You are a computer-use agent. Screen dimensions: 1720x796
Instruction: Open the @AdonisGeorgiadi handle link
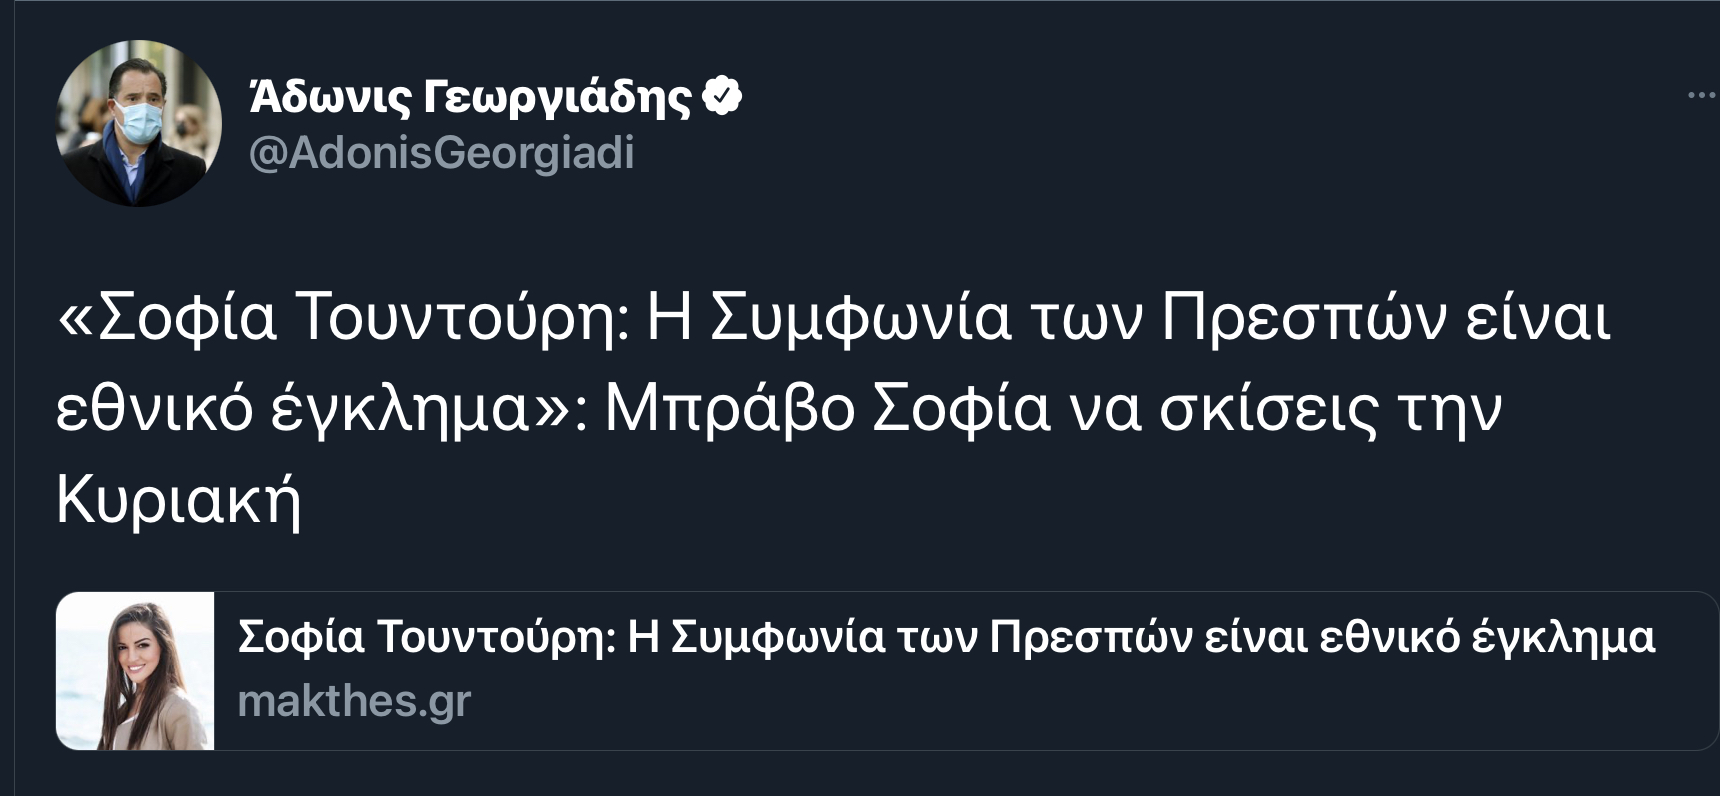click(x=441, y=153)
